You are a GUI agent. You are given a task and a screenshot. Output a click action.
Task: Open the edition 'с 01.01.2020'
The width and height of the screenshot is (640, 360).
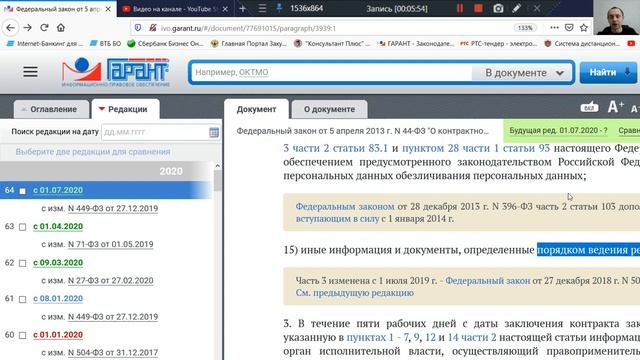(x=58, y=335)
